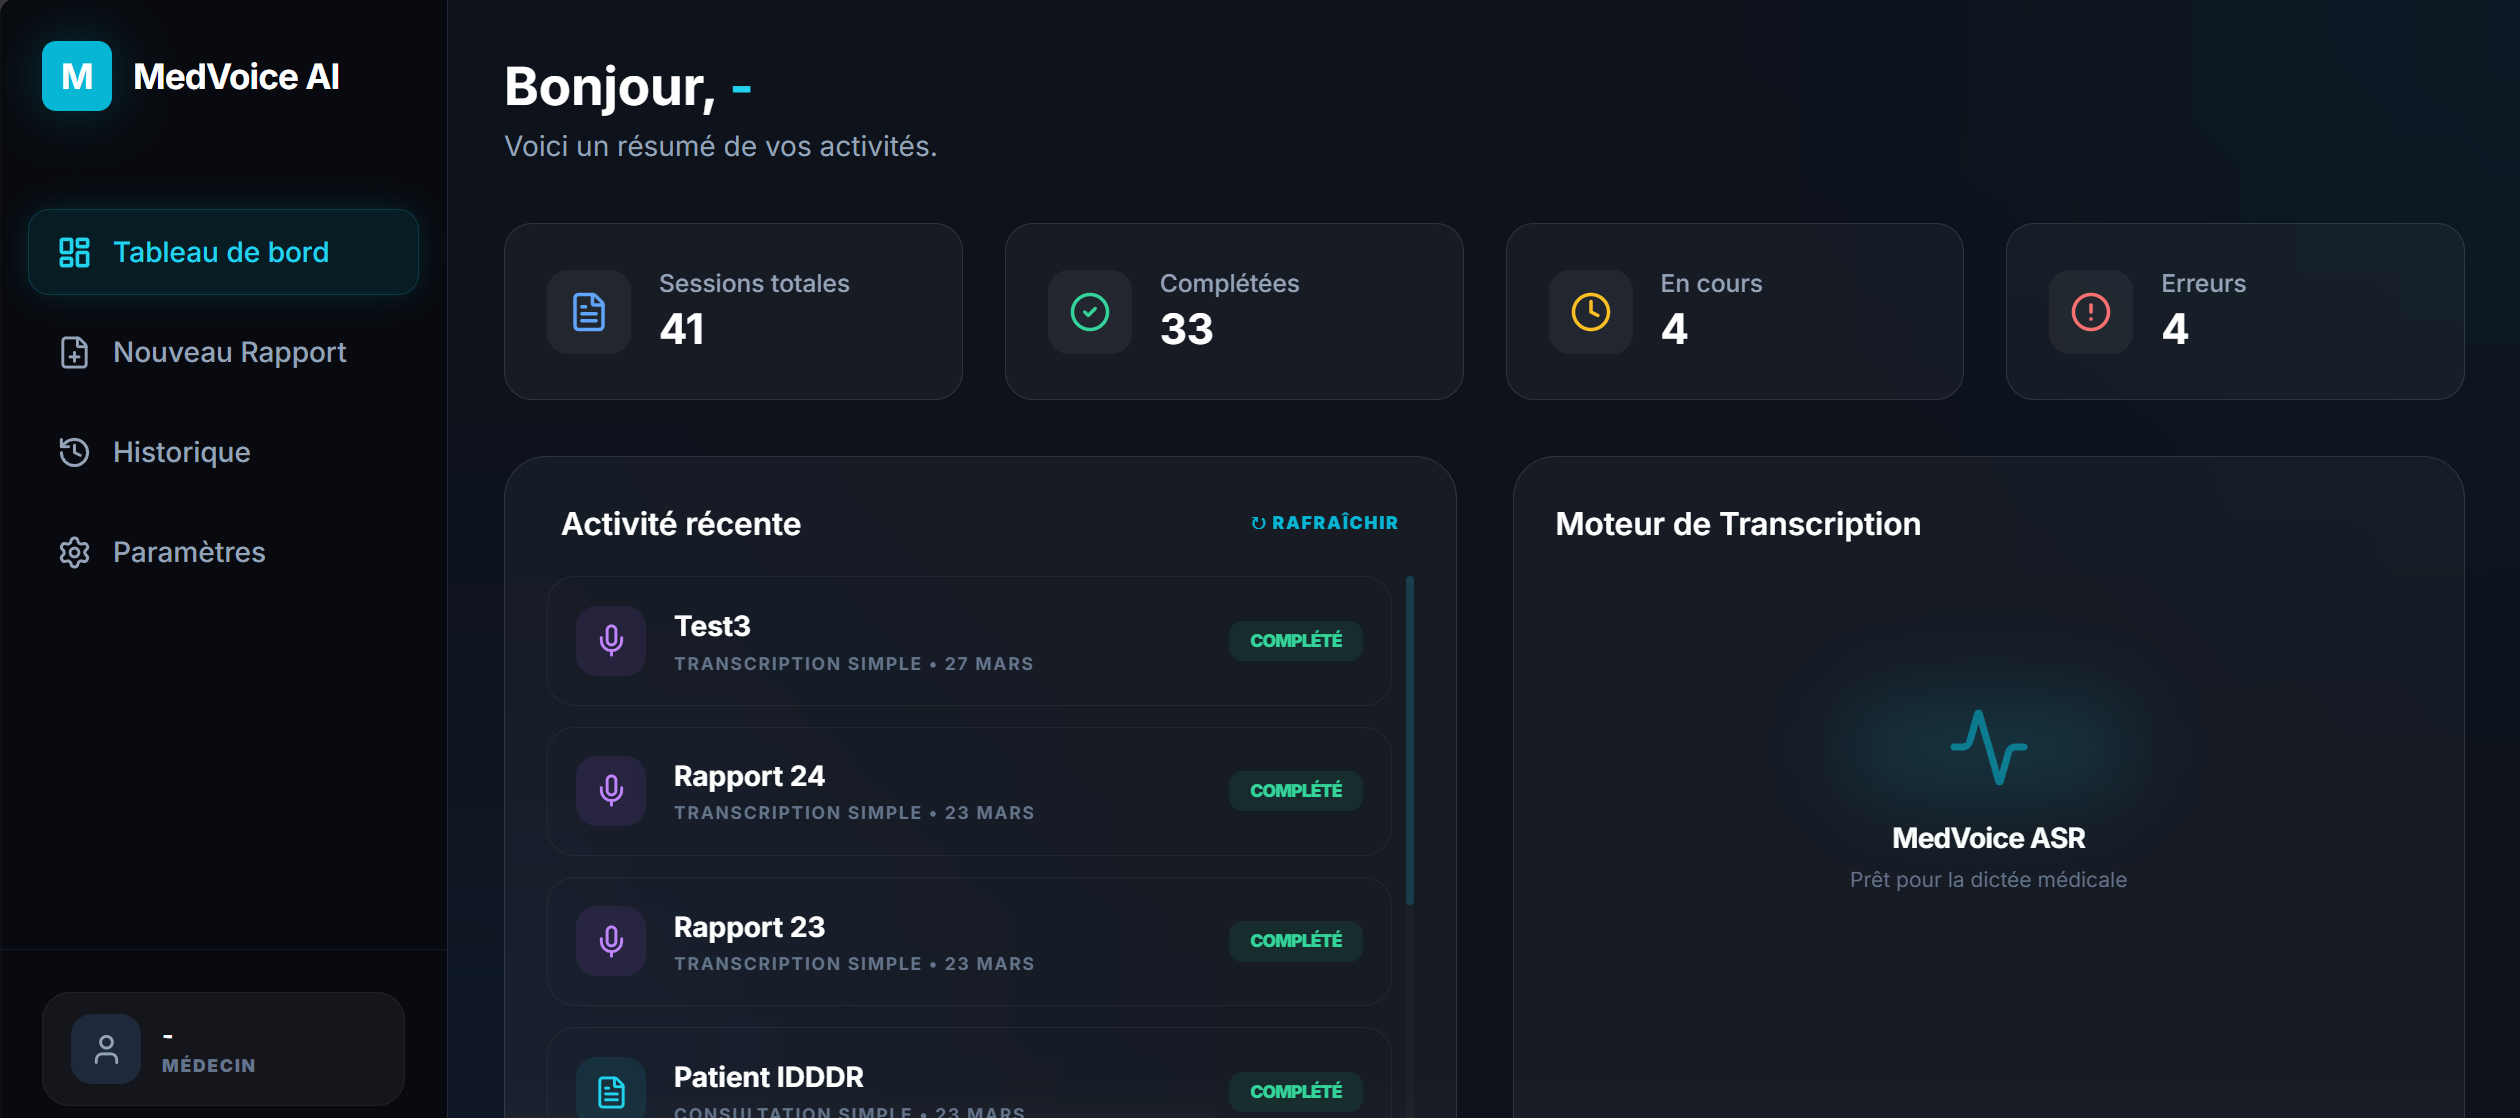The width and height of the screenshot is (2520, 1118).
Task: Click the document icon for Patient IDDDR
Action: coord(611,1090)
